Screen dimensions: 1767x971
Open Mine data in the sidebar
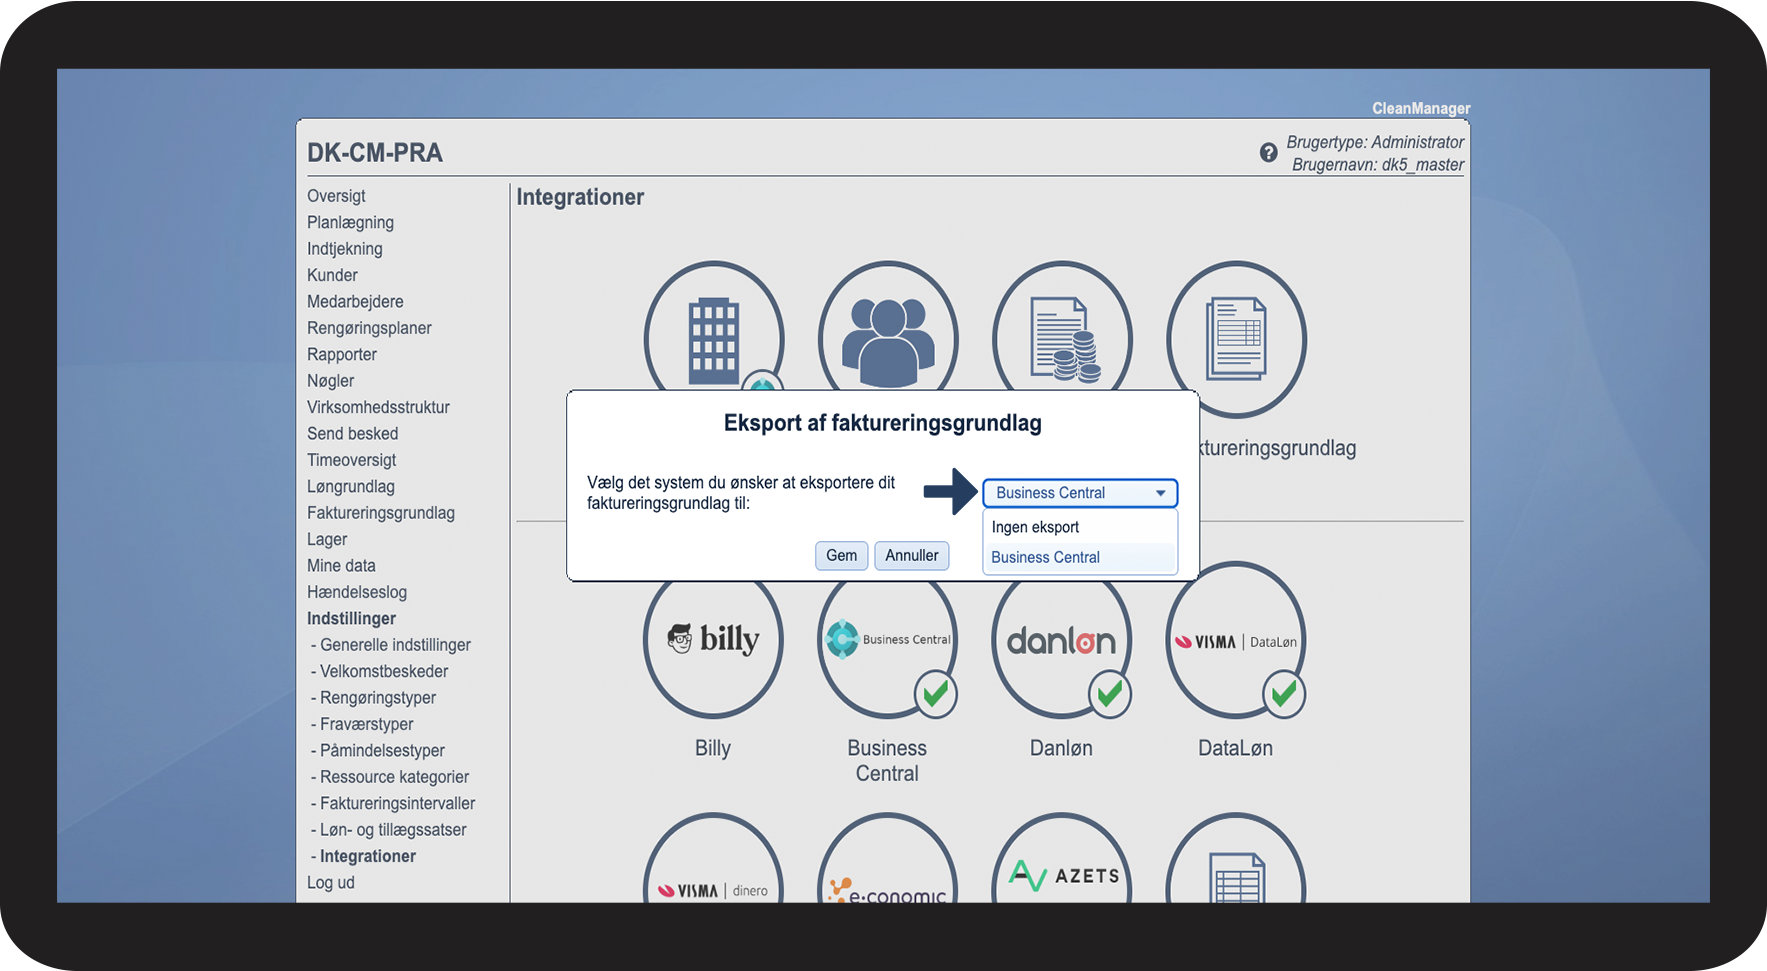pos(341,565)
